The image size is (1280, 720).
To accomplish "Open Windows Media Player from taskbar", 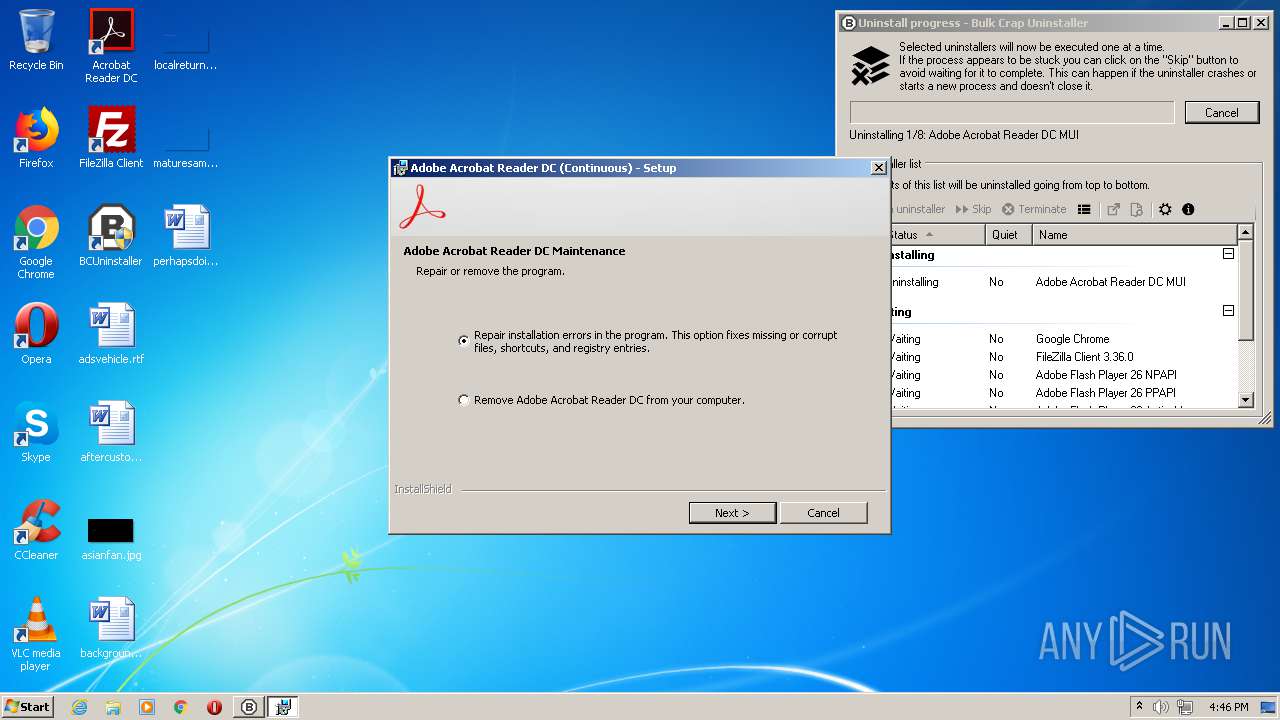I will [147, 707].
